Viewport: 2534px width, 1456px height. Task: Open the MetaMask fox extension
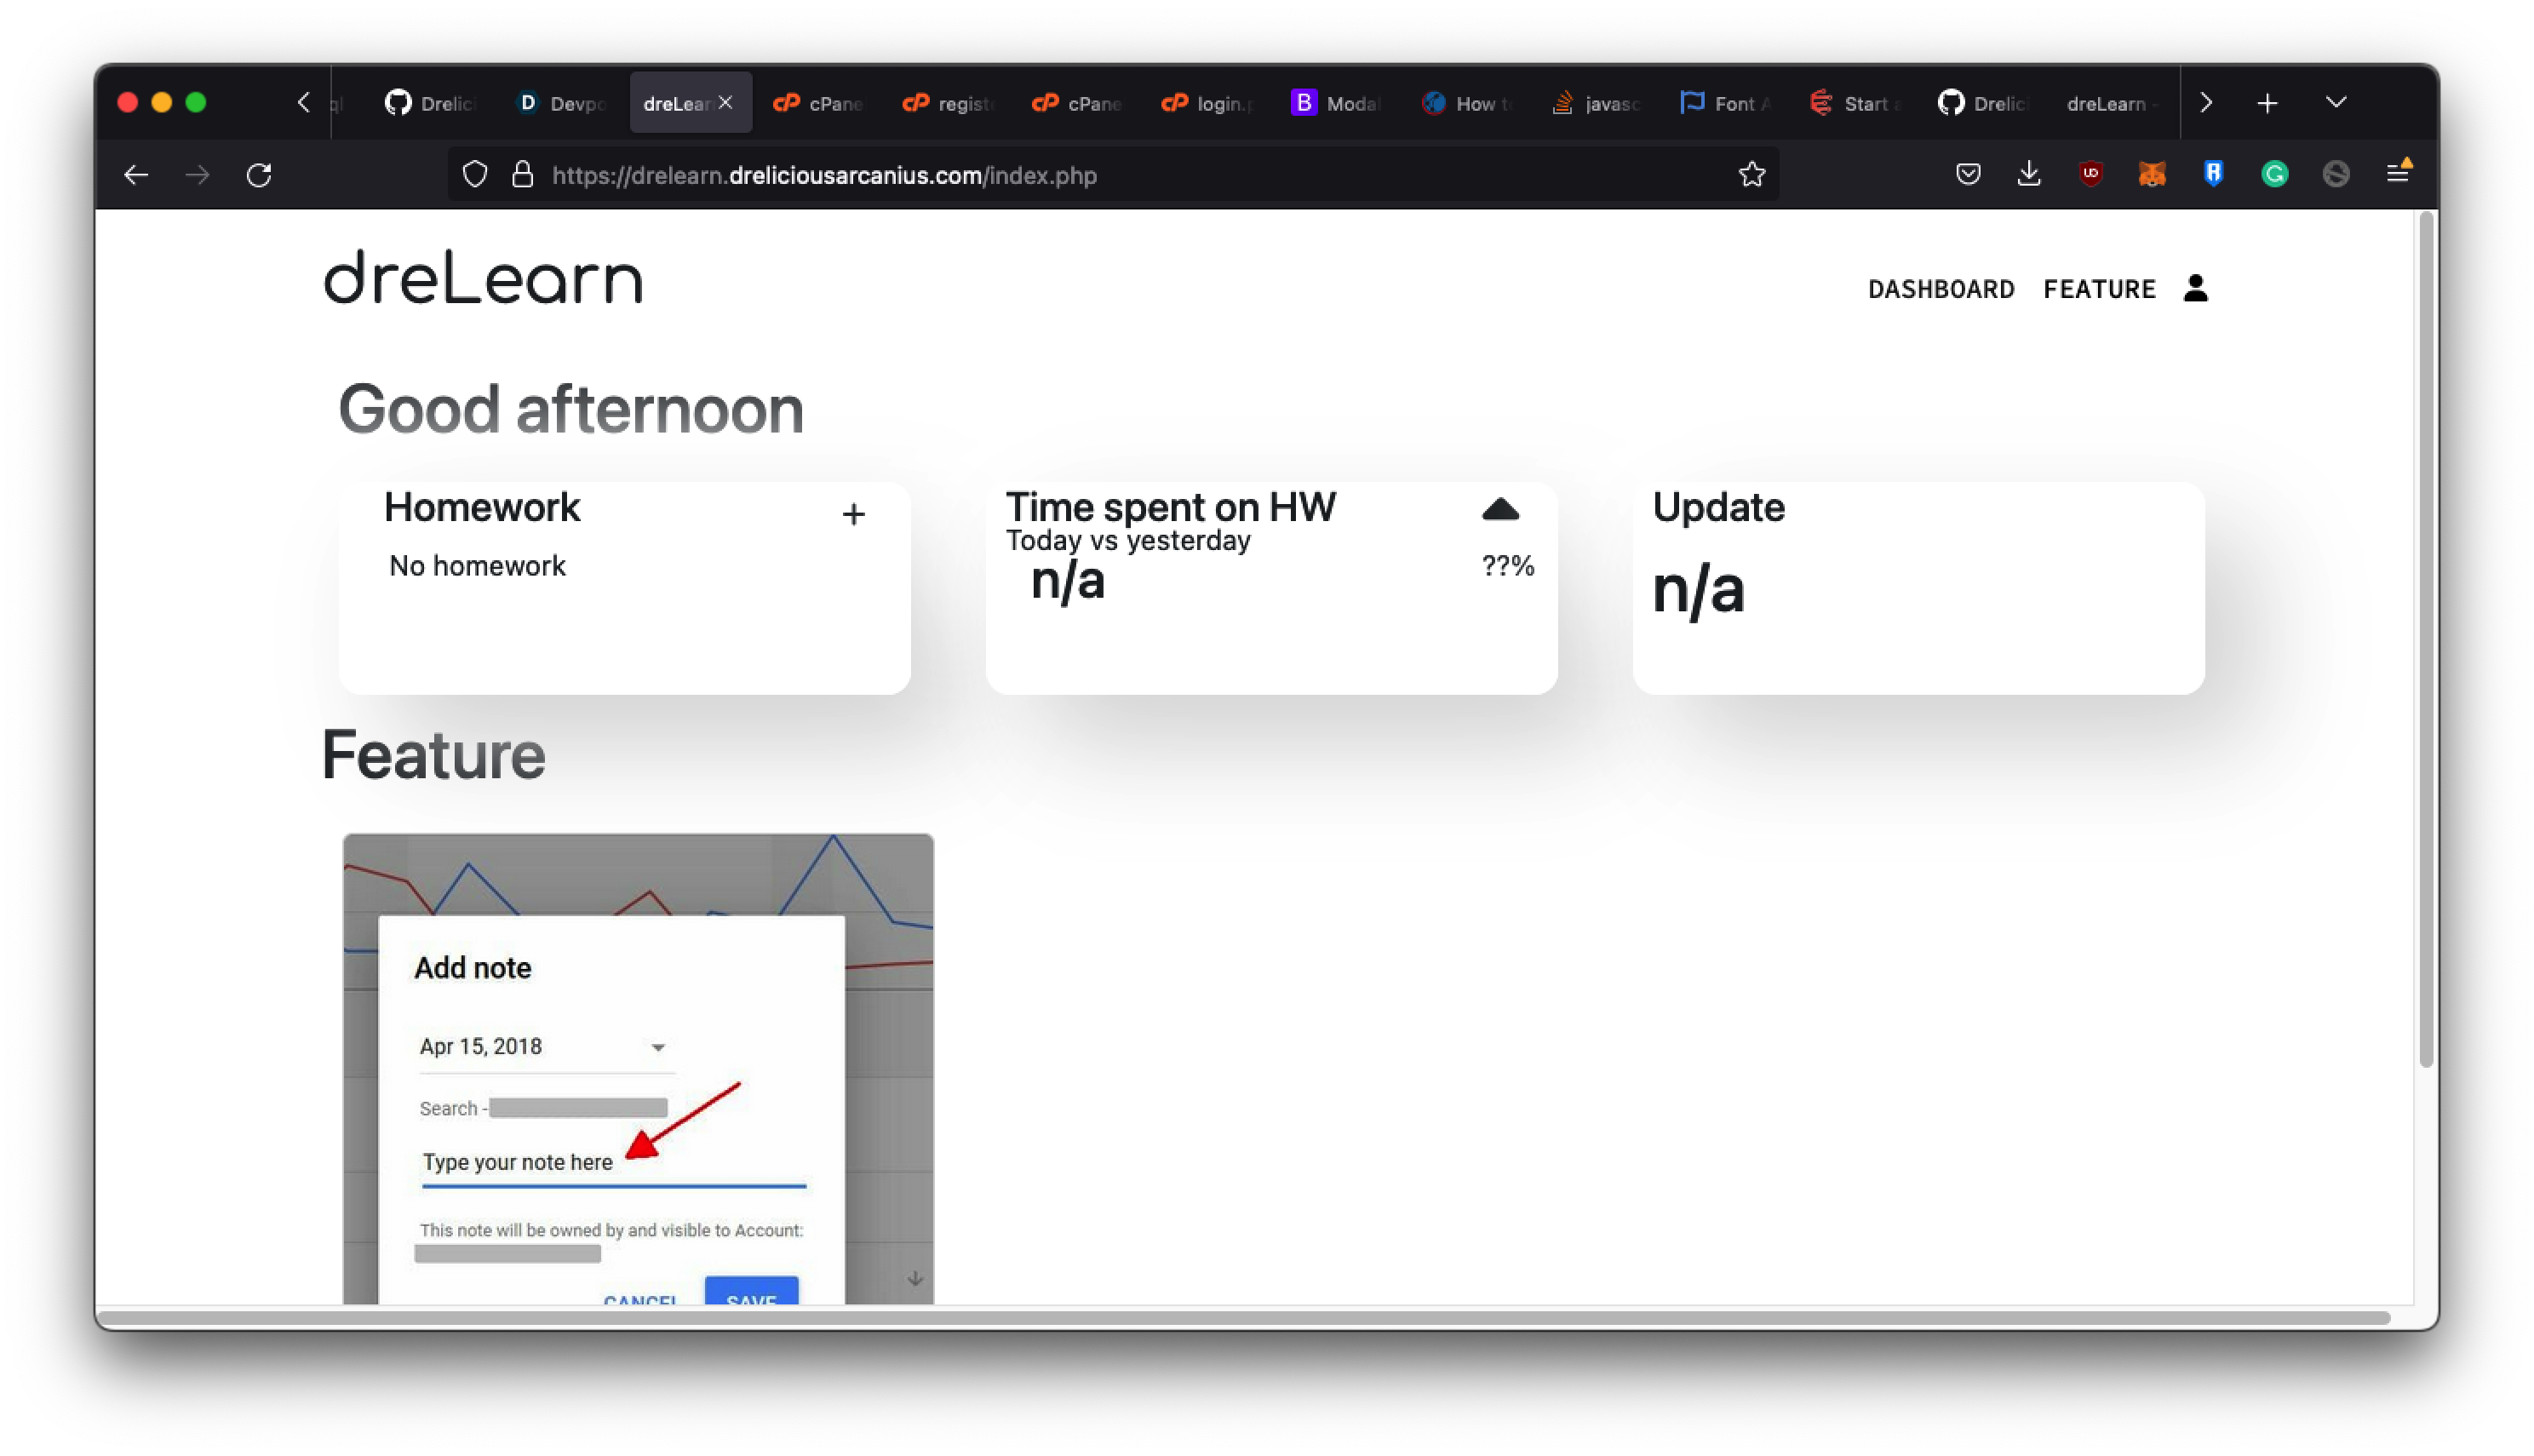2152,175
